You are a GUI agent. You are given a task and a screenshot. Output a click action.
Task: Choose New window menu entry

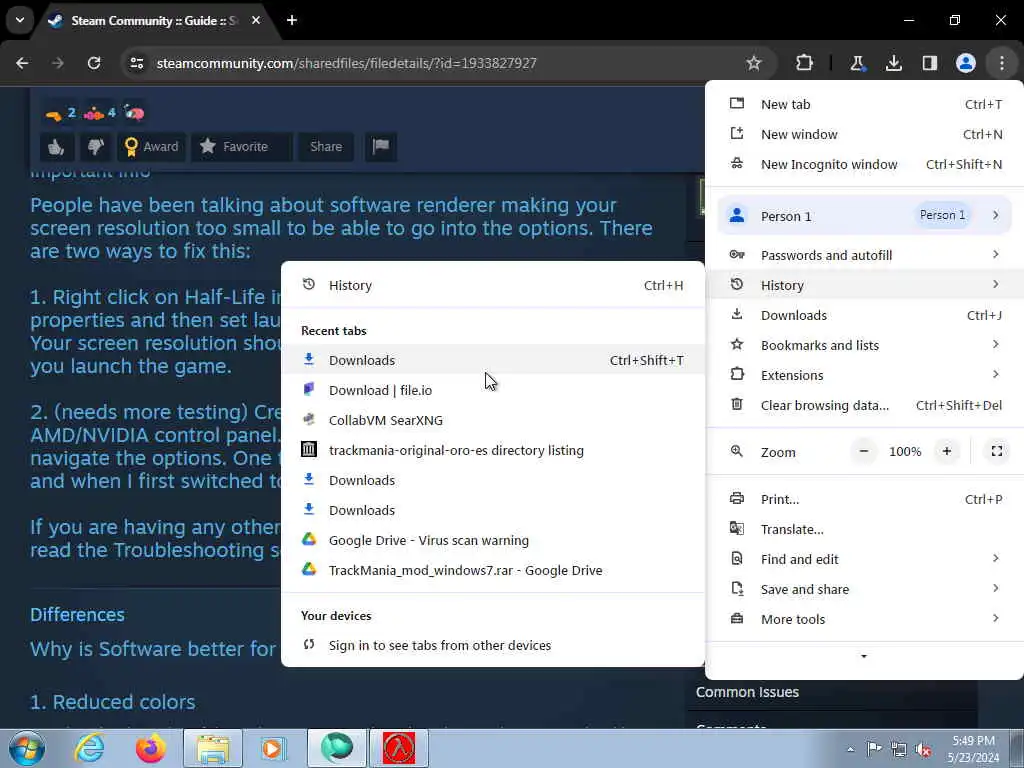(864, 135)
